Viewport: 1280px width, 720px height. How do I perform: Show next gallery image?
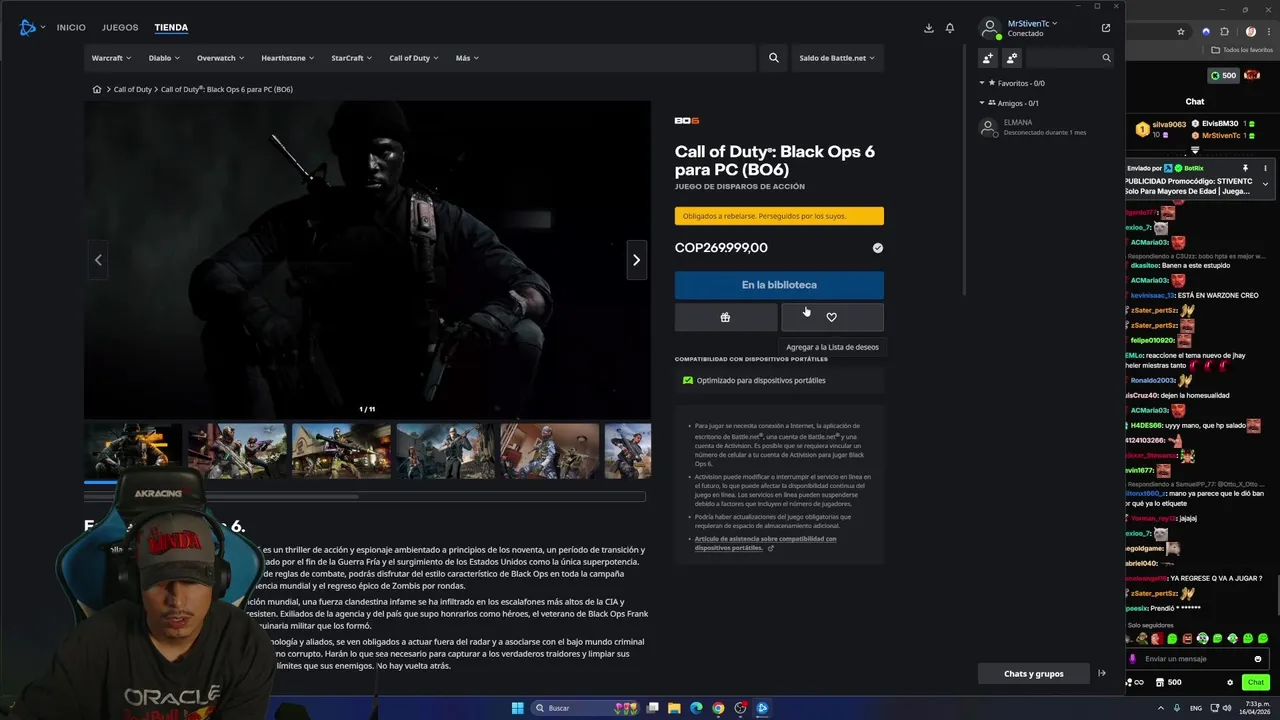pos(636,260)
